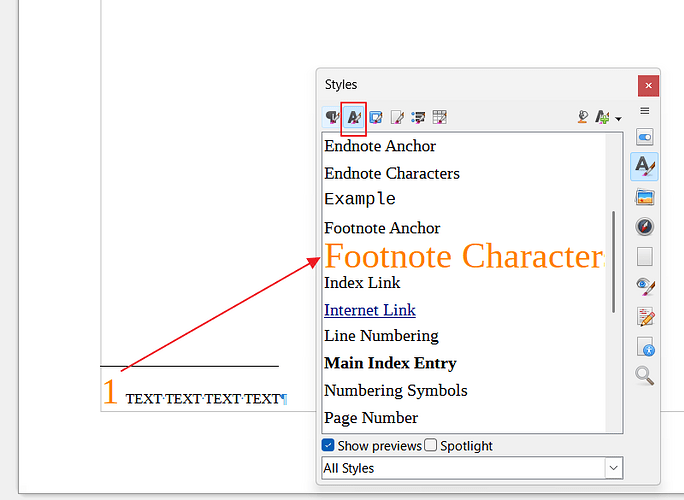The height and width of the screenshot is (500, 684).
Task: Expand the All Styles filter dropdown
Action: pyautogui.click(x=613, y=468)
